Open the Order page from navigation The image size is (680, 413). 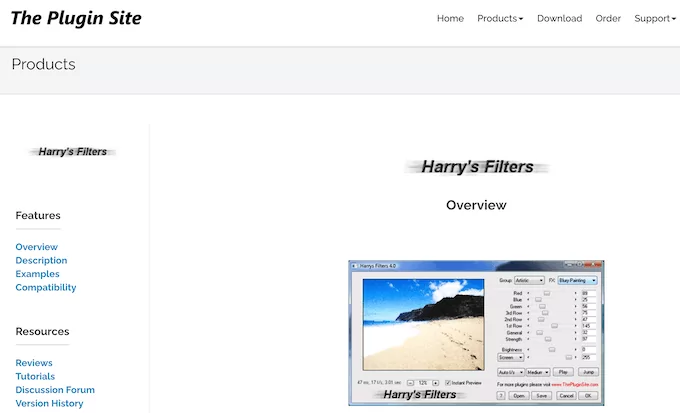pyautogui.click(x=608, y=18)
